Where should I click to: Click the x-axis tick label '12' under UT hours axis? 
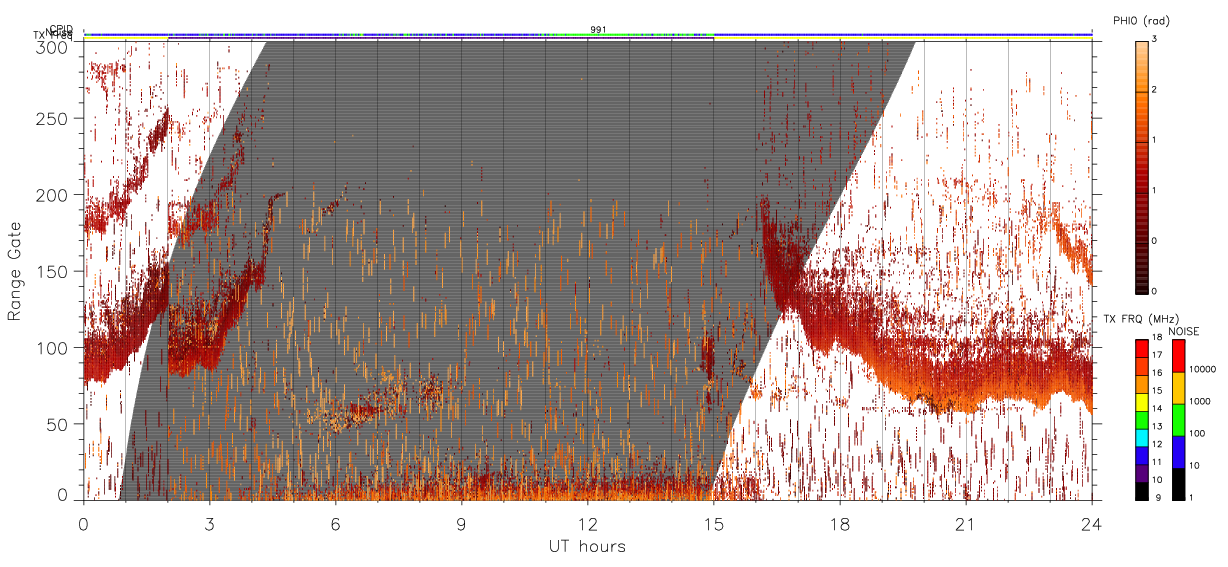(588, 523)
